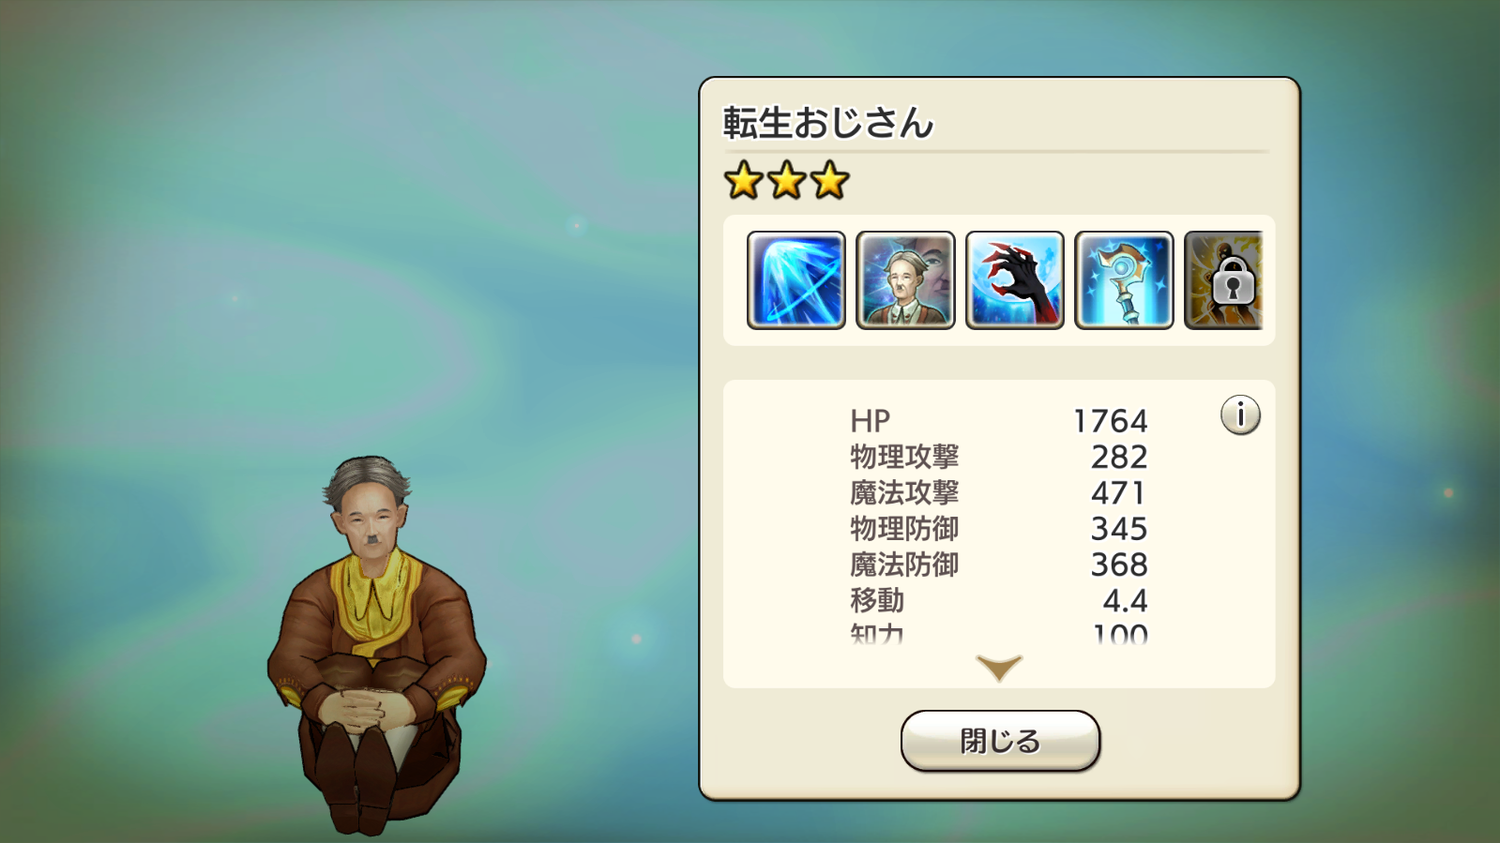
Task: Tap the dark clawed hand skill icon
Action: [x=1015, y=280]
